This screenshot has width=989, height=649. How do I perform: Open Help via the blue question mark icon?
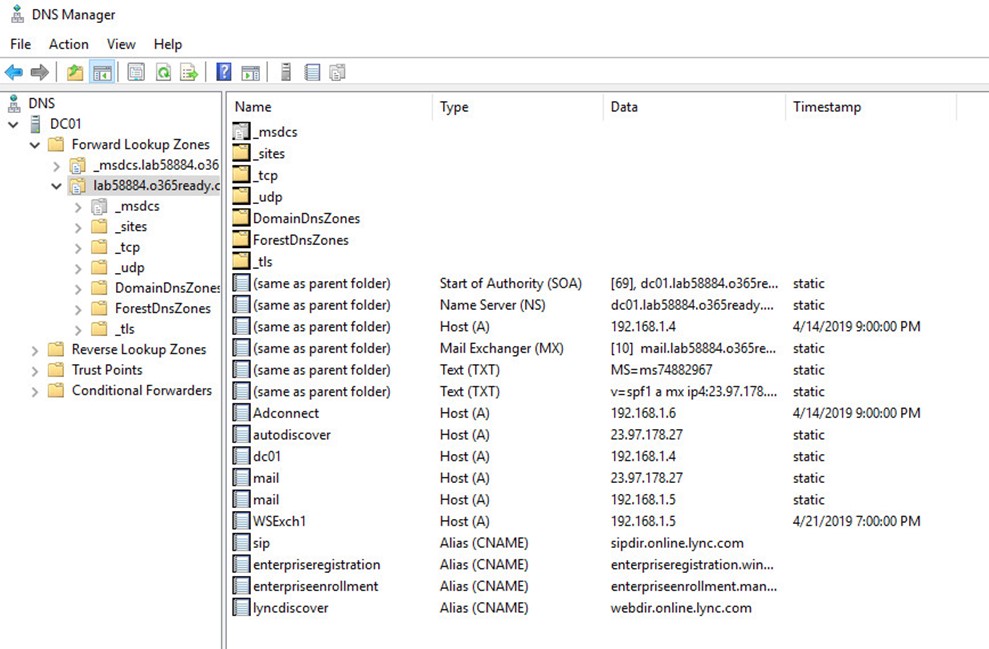click(224, 72)
